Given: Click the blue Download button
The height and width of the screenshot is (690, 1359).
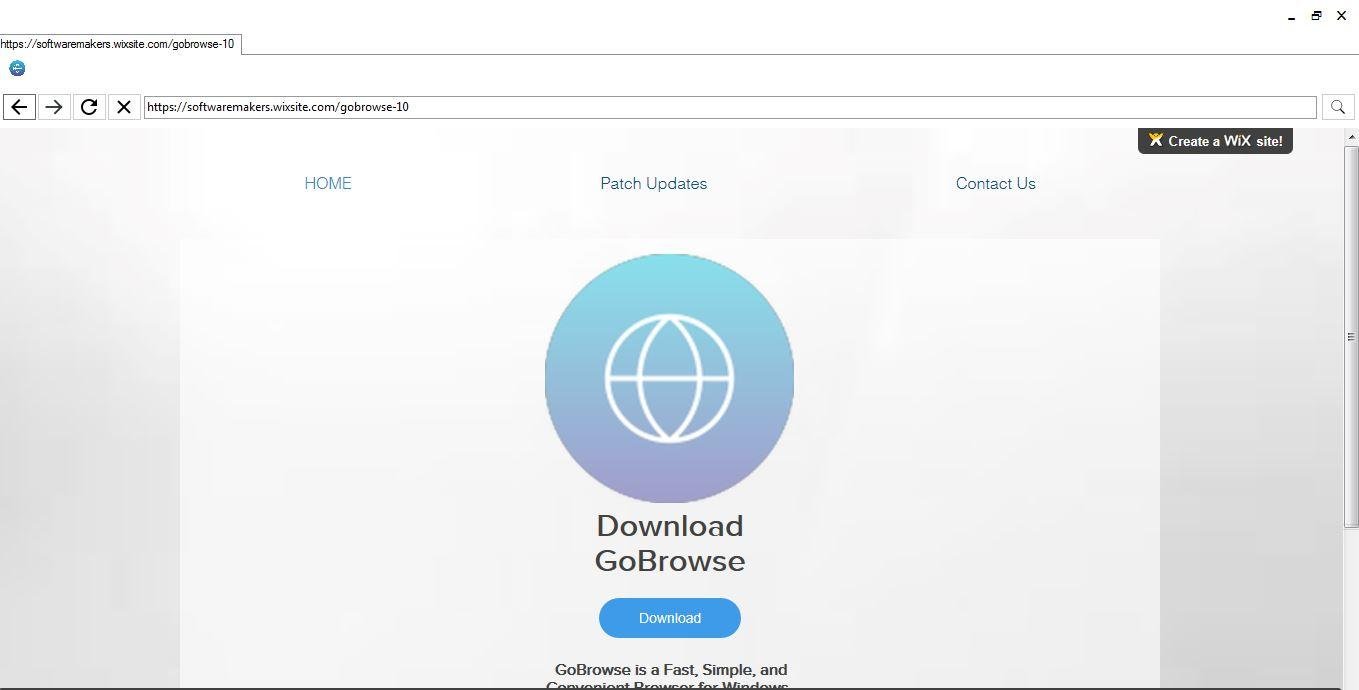Looking at the screenshot, I should coord(669,618).
